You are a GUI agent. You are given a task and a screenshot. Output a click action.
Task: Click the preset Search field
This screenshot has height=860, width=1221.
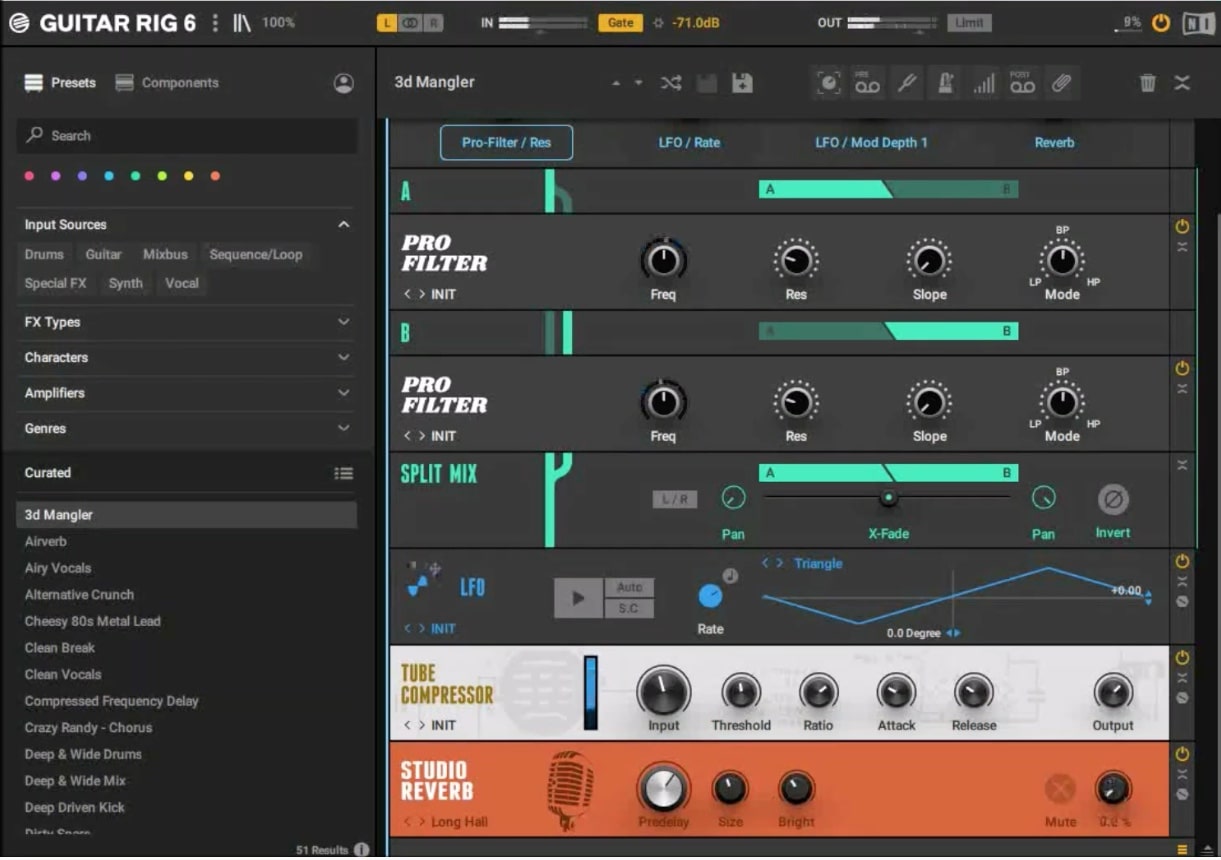pyautogui.click(x=187, y=135)
